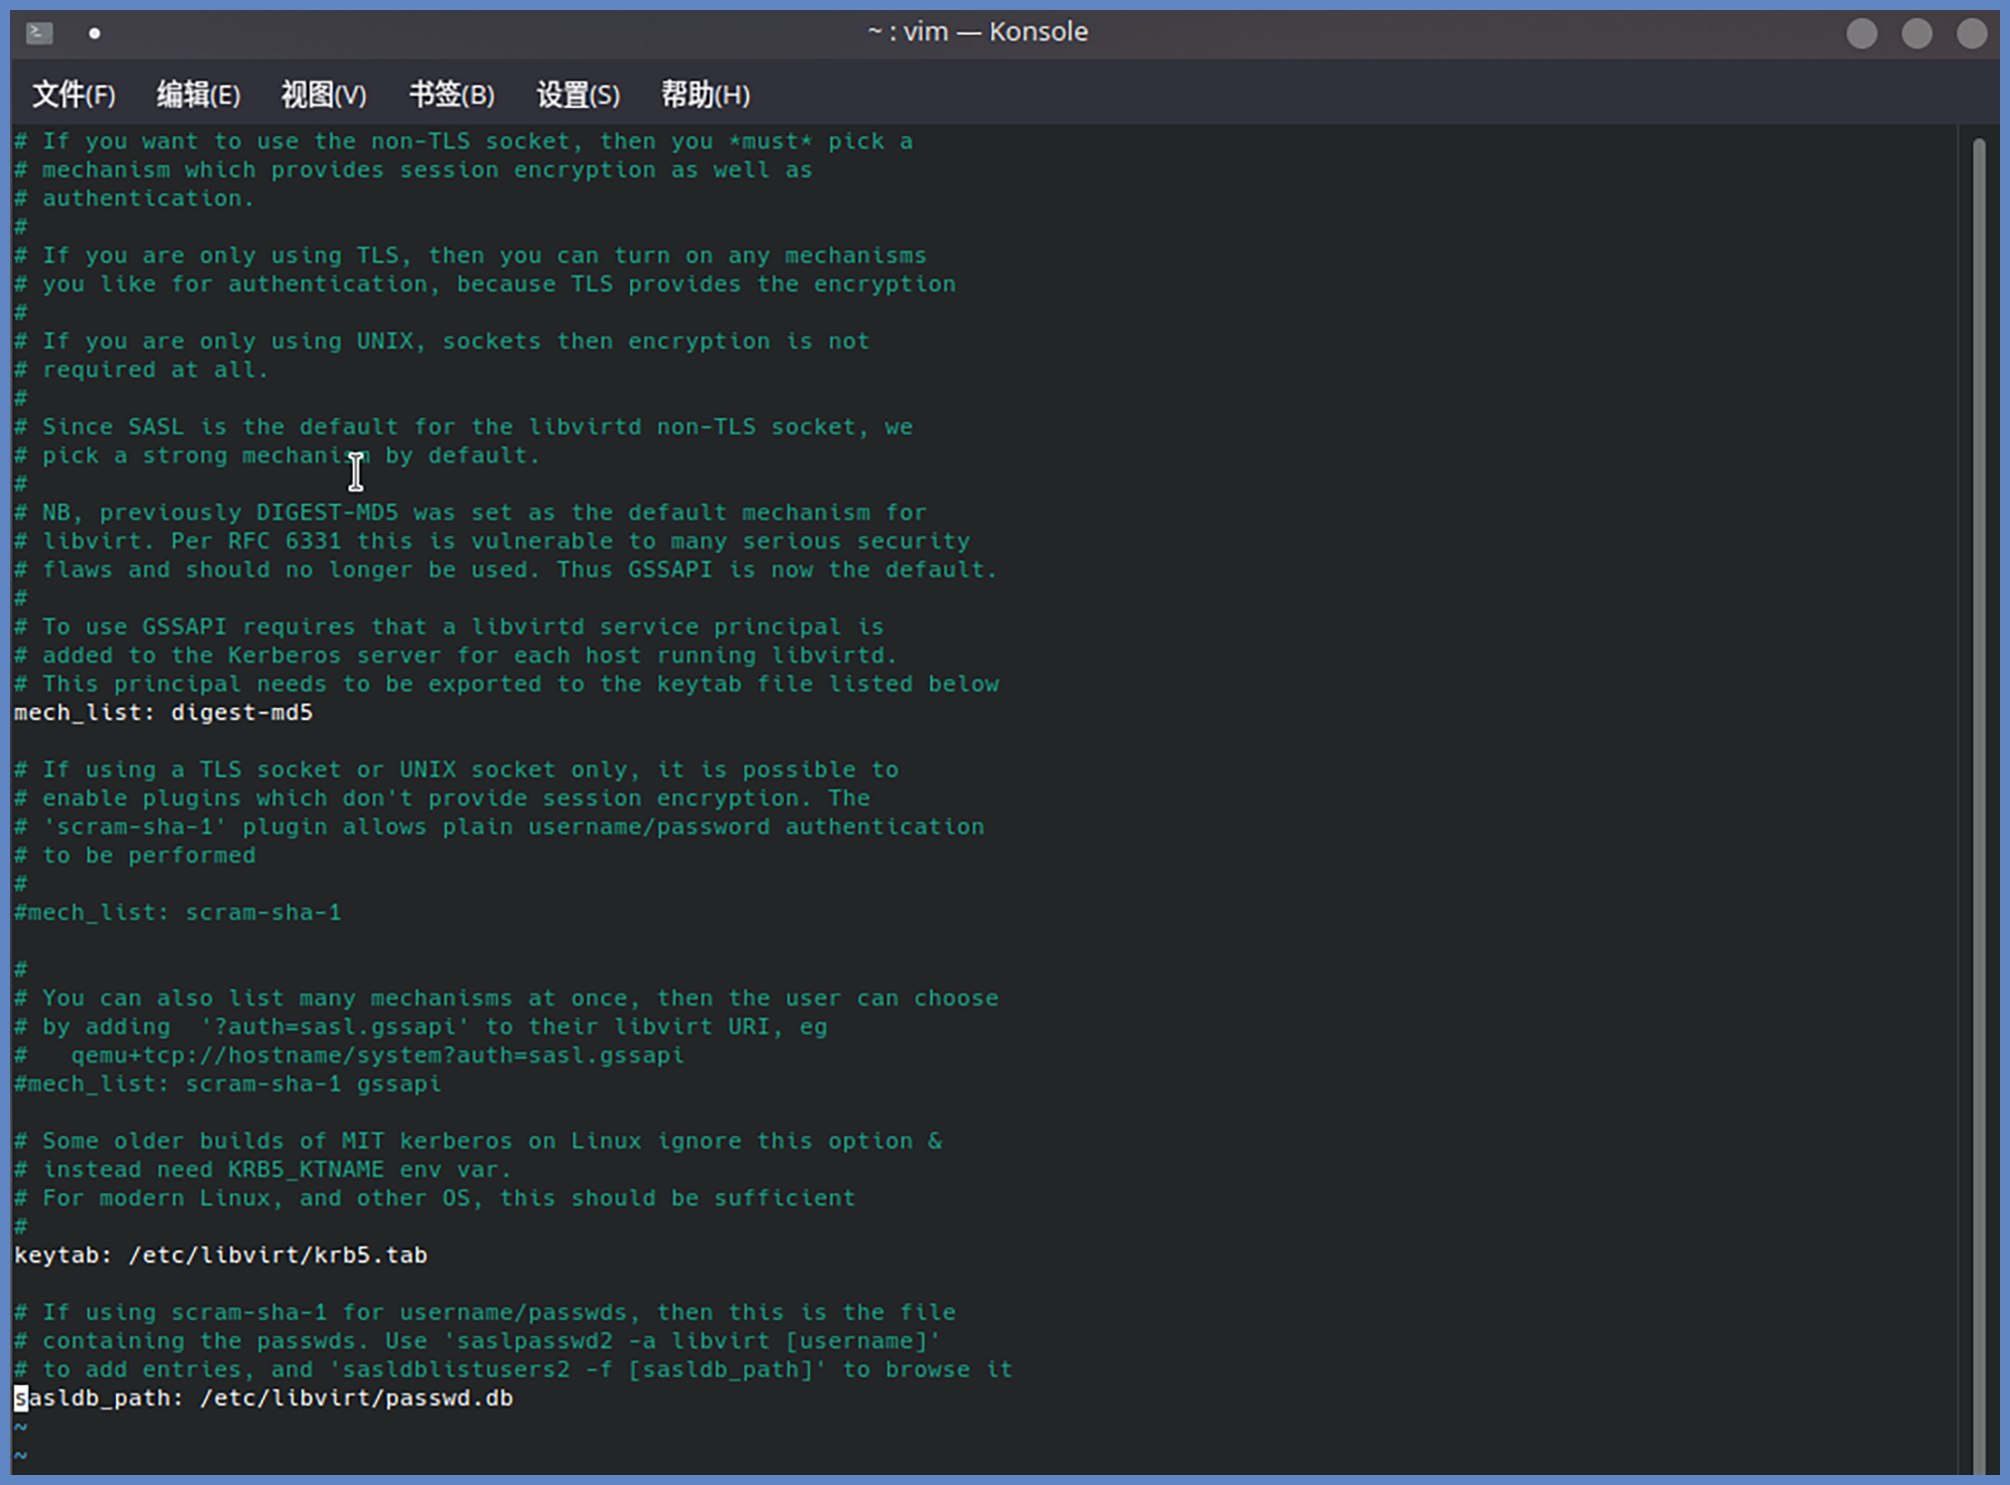Open the 文件(F) menu
Viewport: 2010px width, 1485px height.
pos(73,95)
